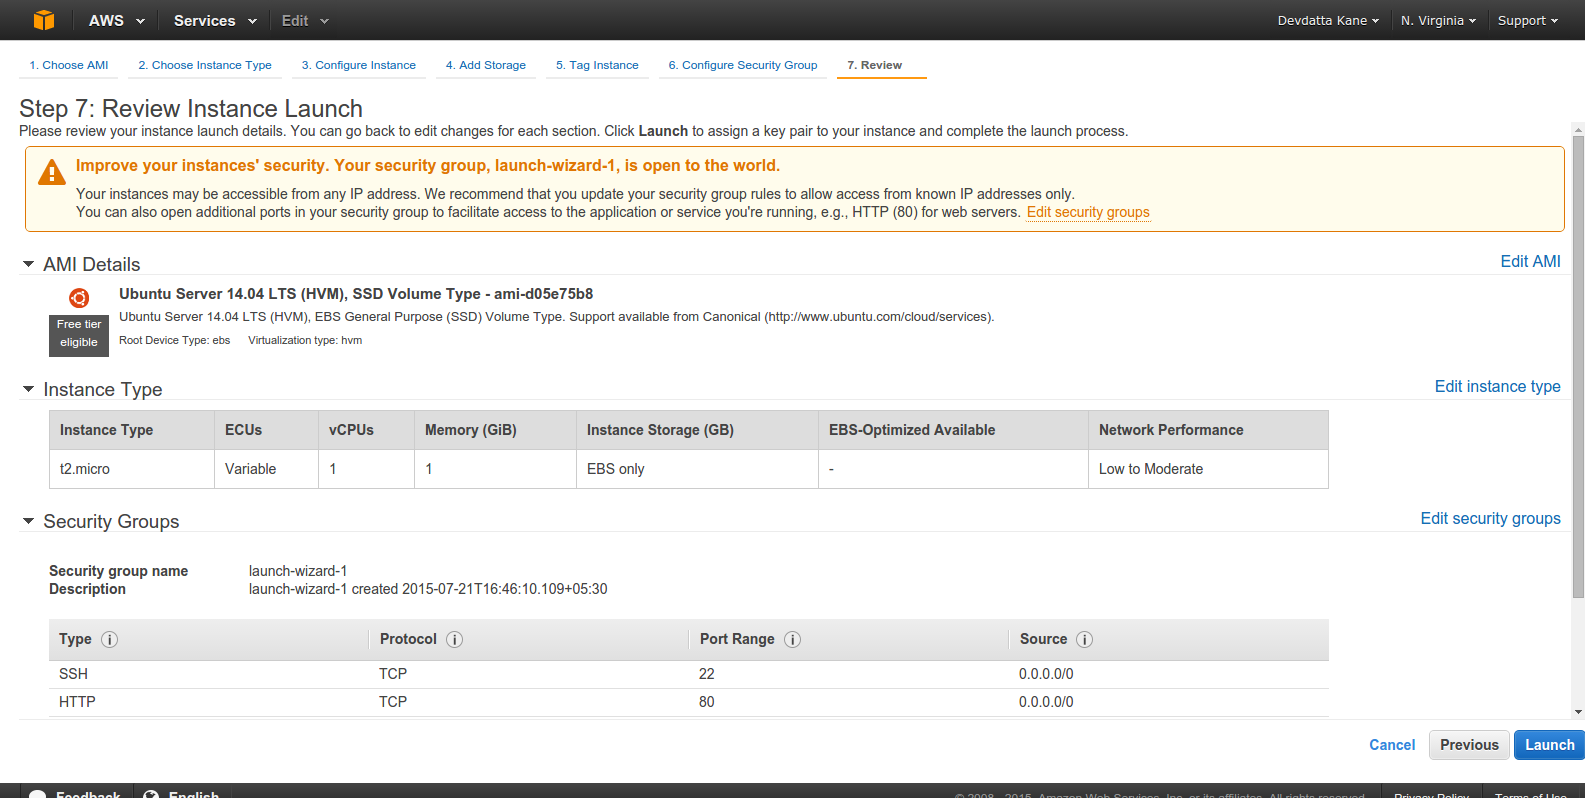Click the AWS cube logo icon
Screen dimensions: 1585x798
point(44,20)
